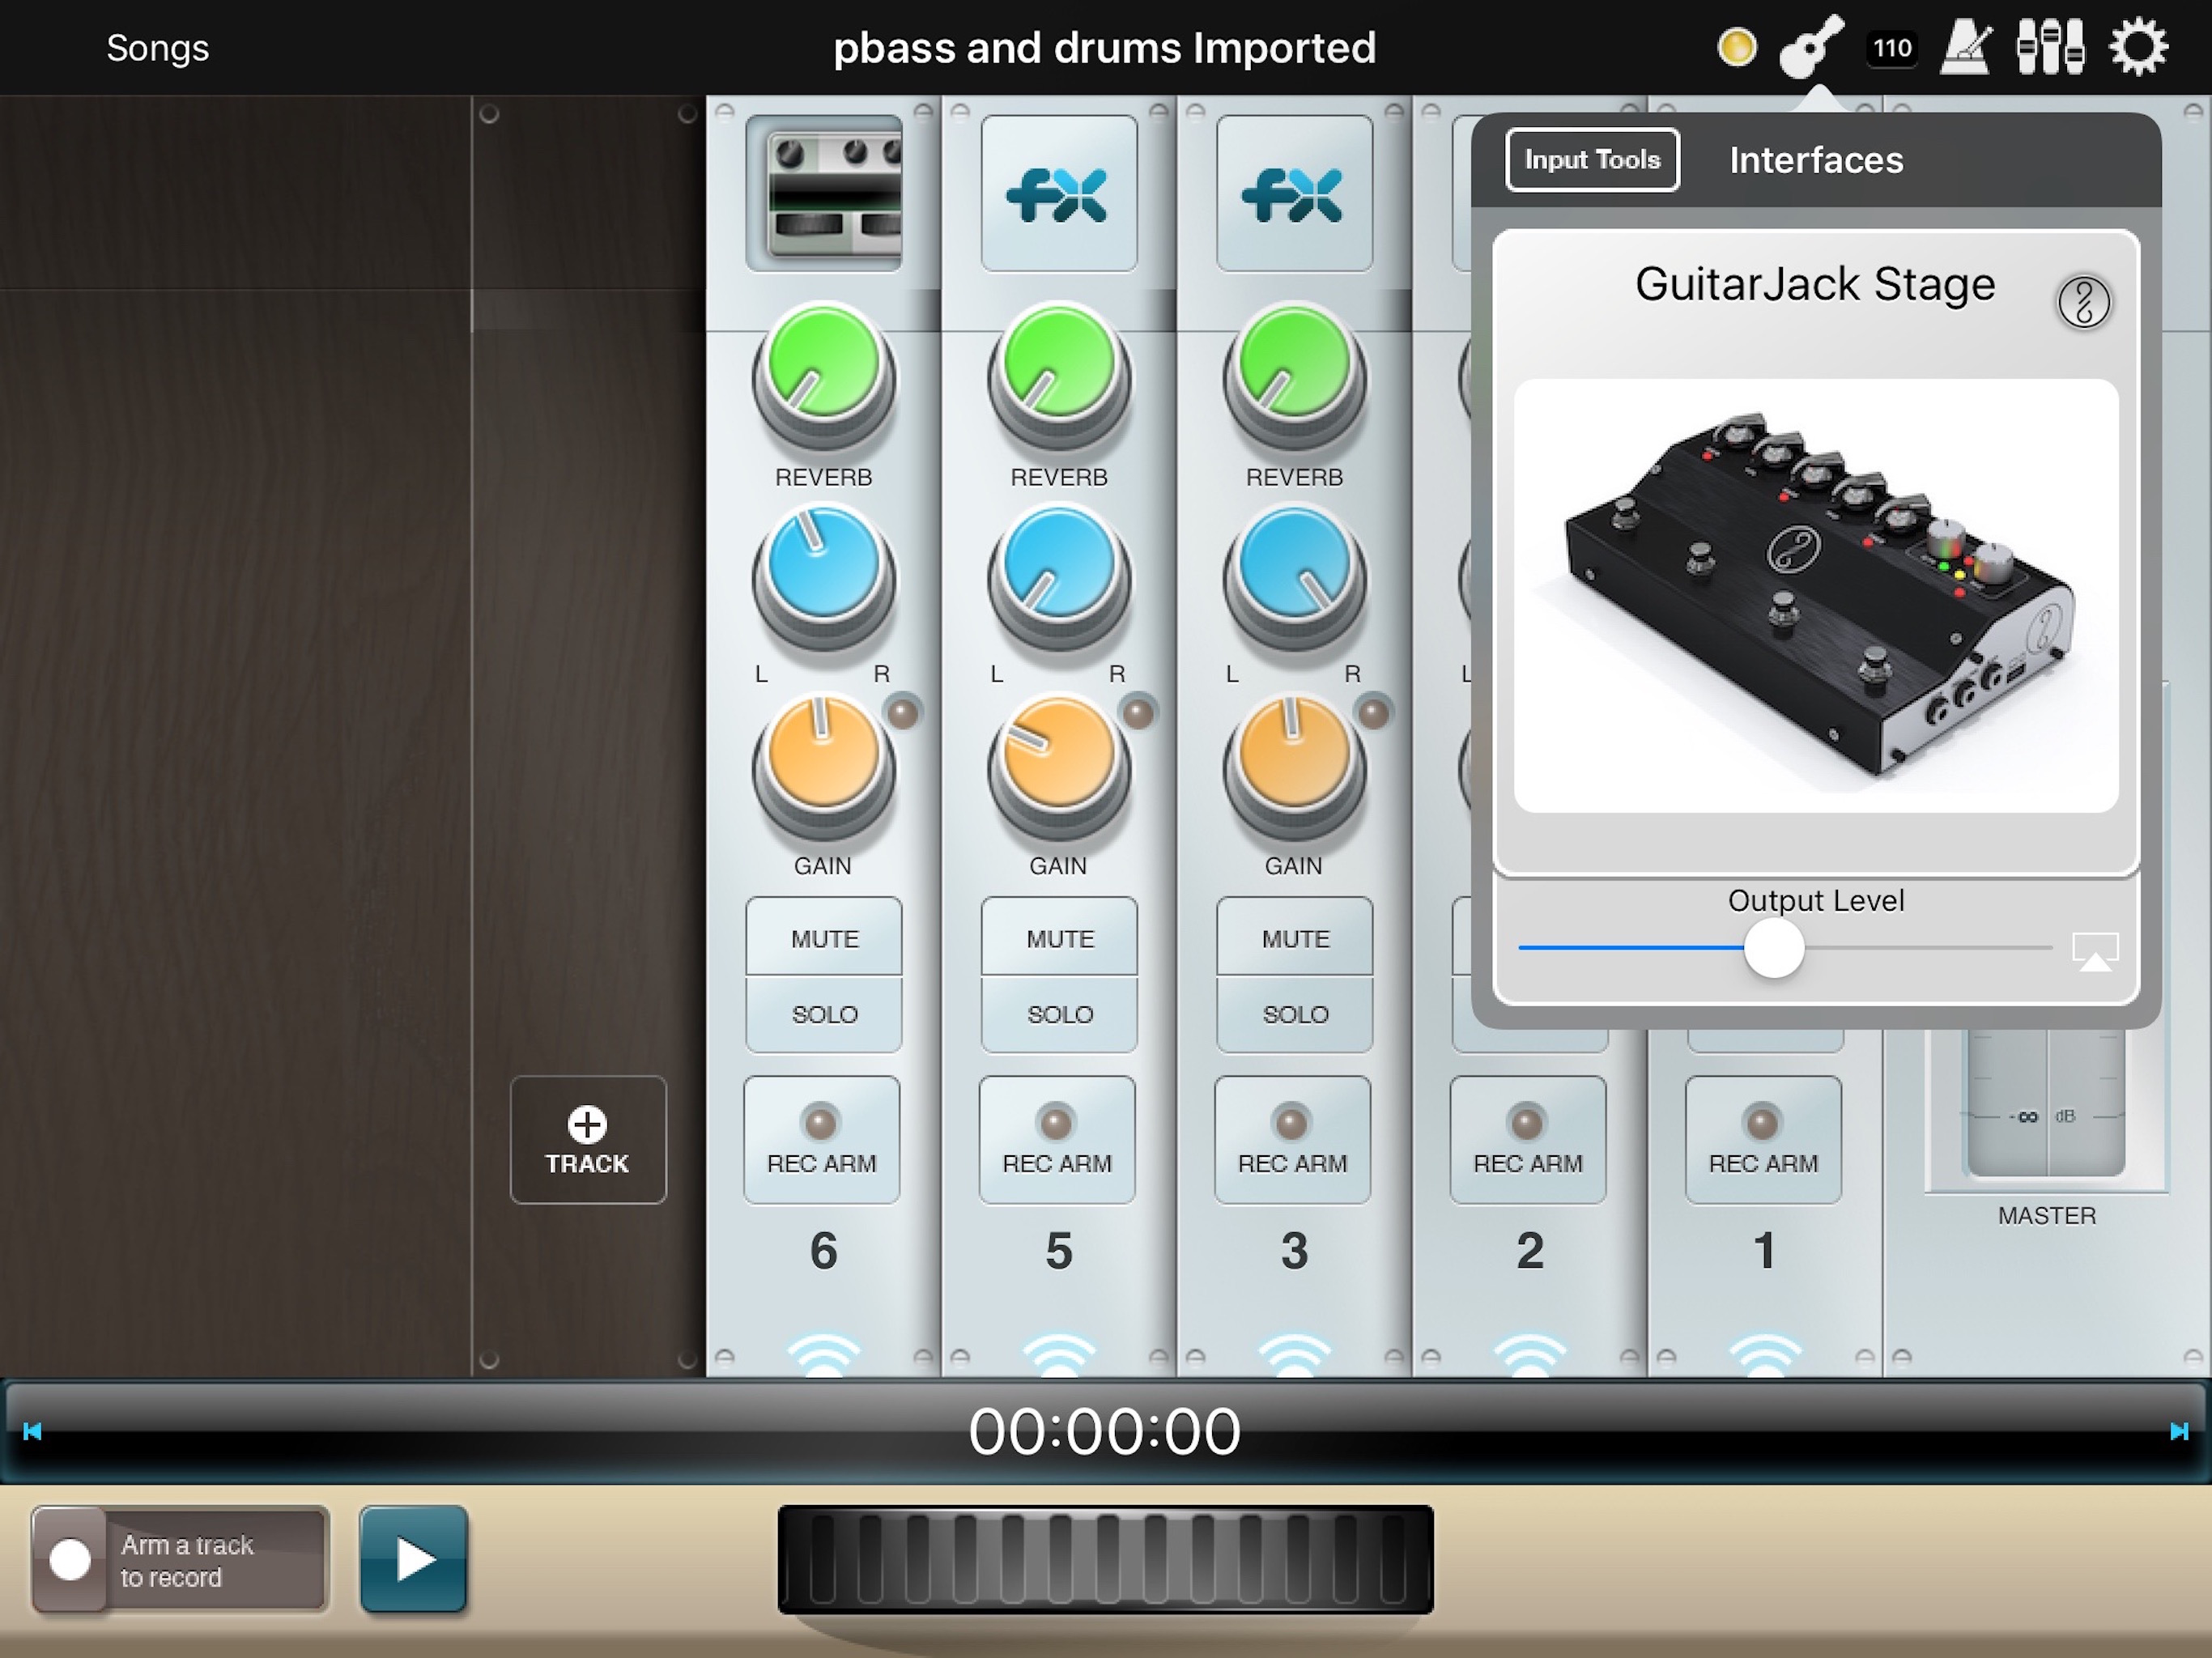This screenshot has height=1658, width=2212.
Task: Open the guitar input tools icon
Action: click(1811, 47)
